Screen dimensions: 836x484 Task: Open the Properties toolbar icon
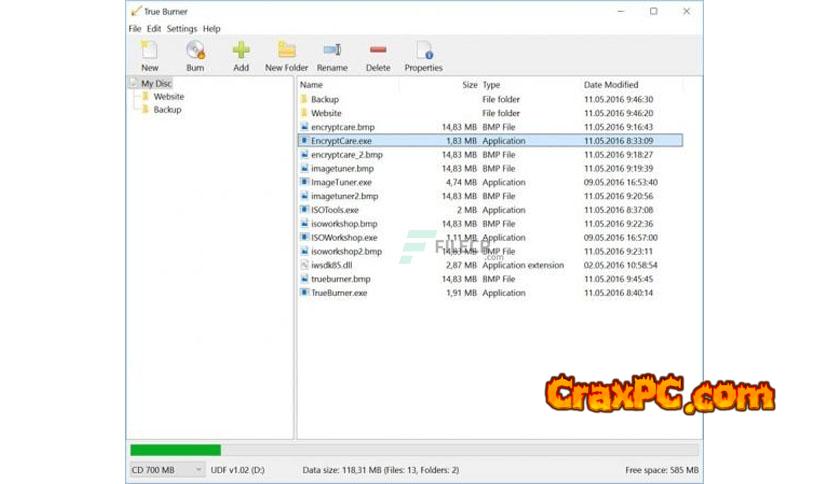424,50
